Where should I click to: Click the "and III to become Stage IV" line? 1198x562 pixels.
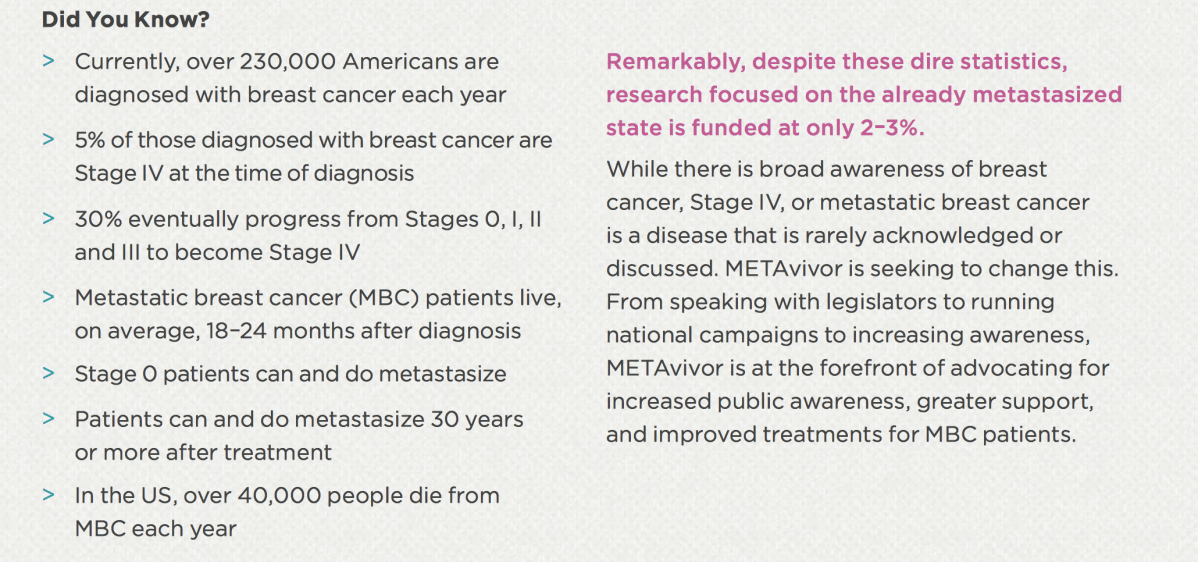(217, 252)
